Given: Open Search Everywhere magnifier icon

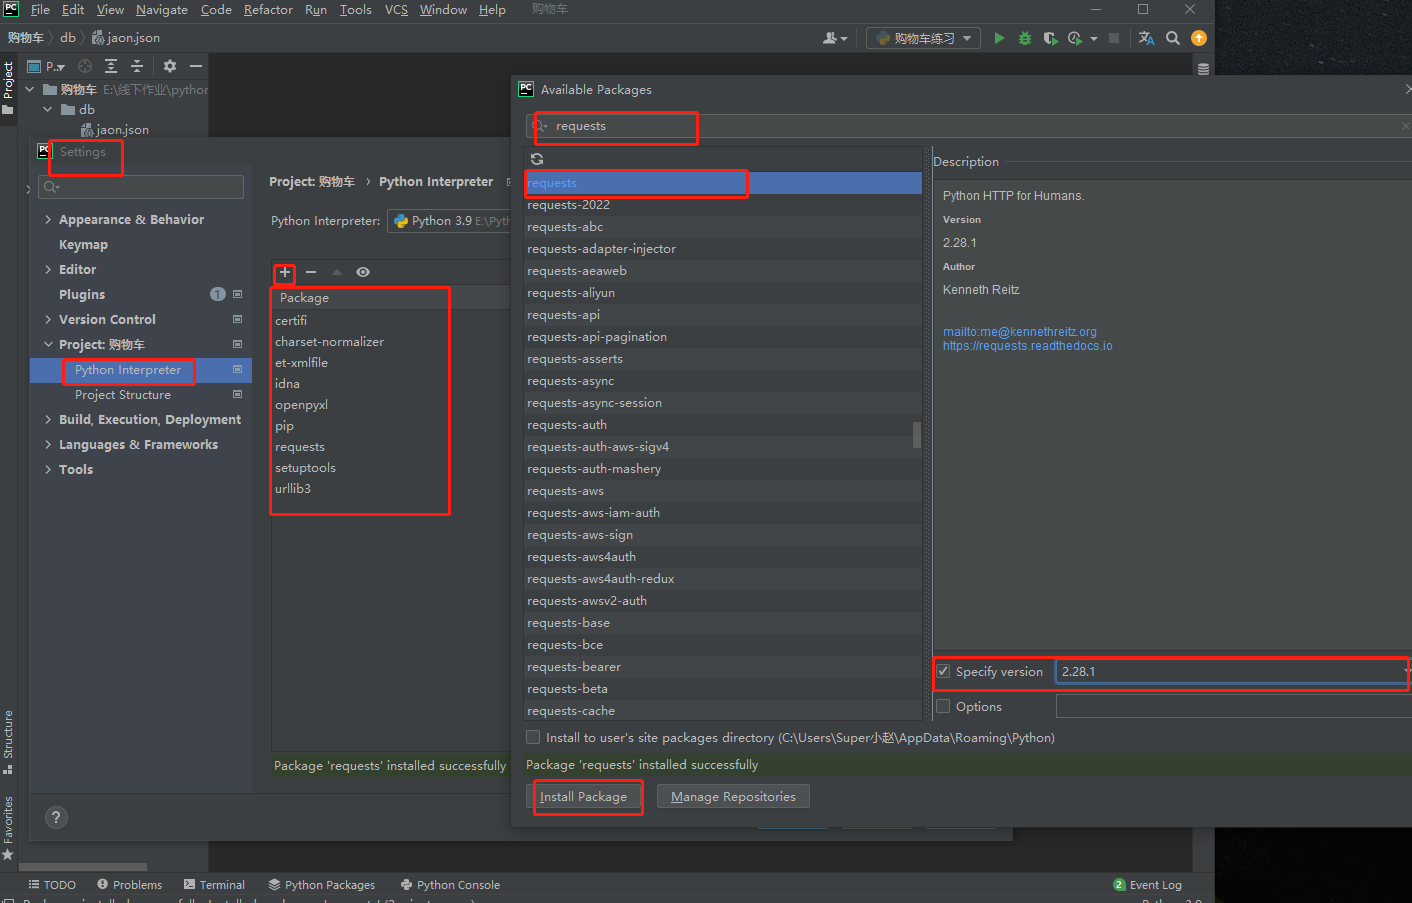Looking at the screenshot, I should [x=1173, y=38].
